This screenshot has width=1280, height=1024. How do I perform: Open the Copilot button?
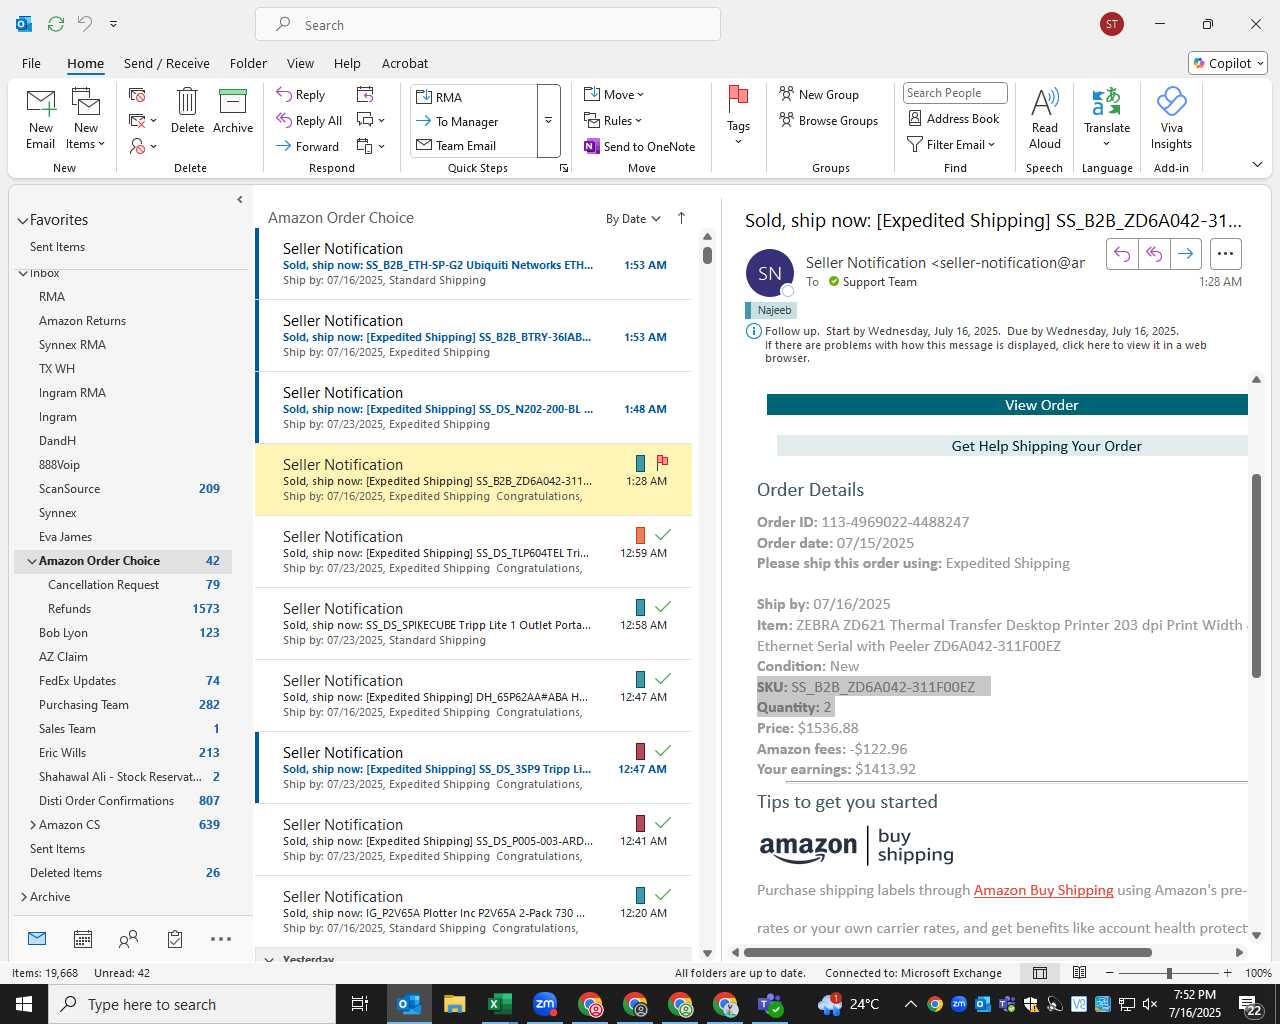[1228, 63]
